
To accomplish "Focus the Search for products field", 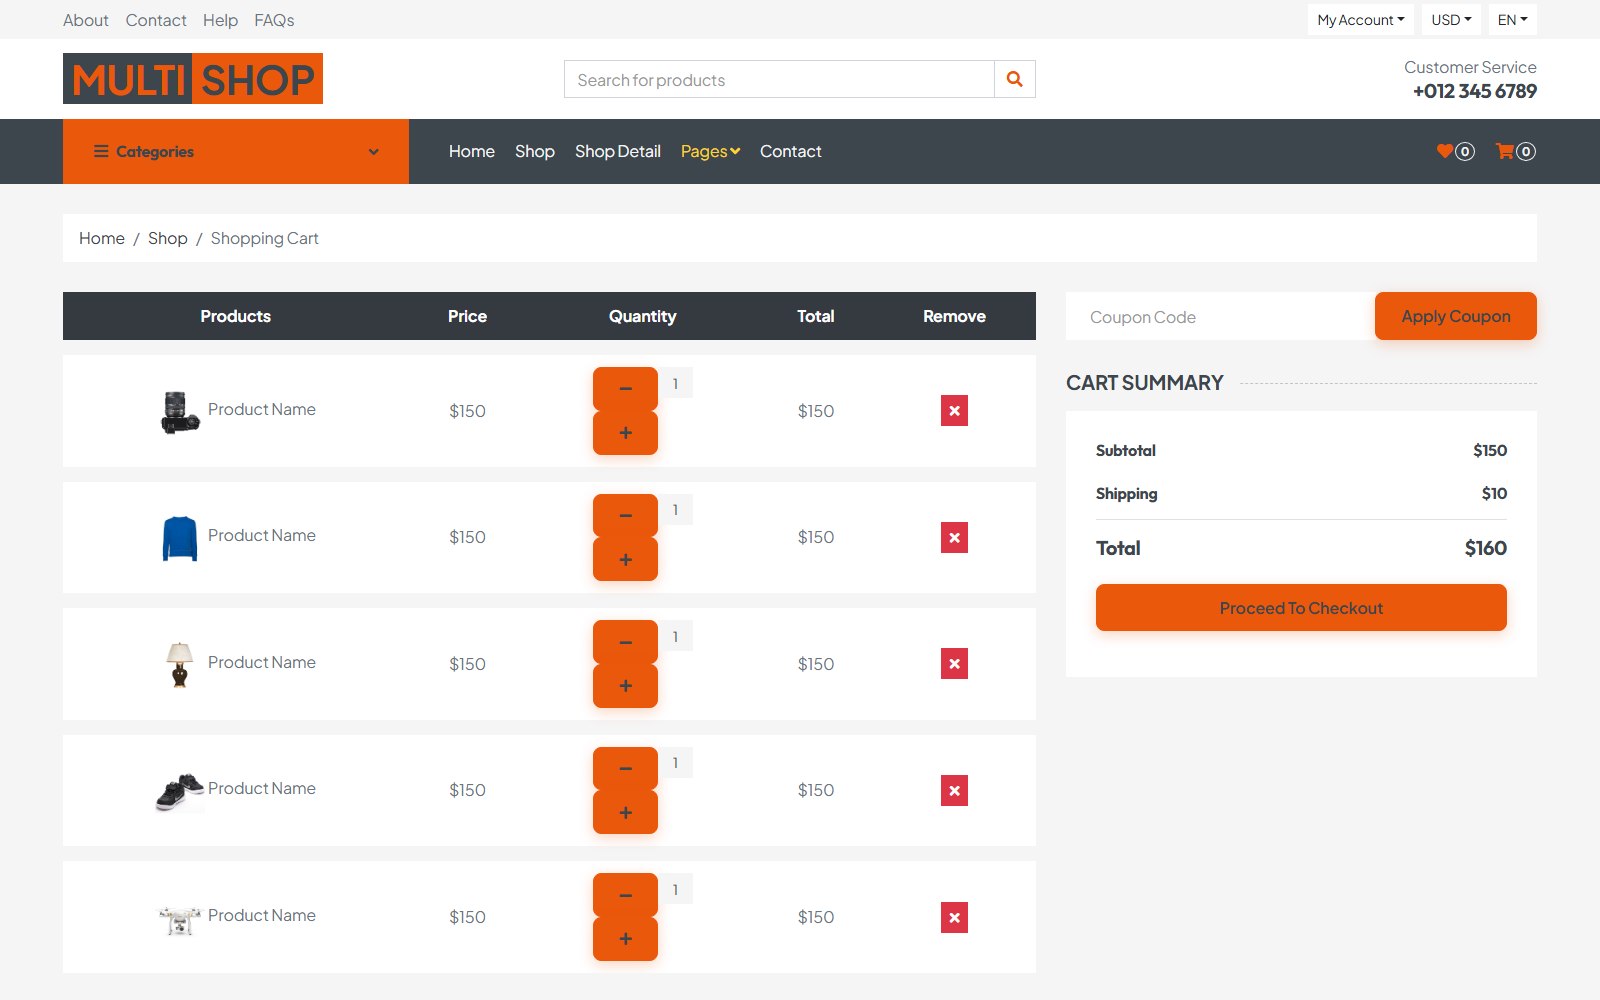I will pyautogui.click(x=779, y=79).
